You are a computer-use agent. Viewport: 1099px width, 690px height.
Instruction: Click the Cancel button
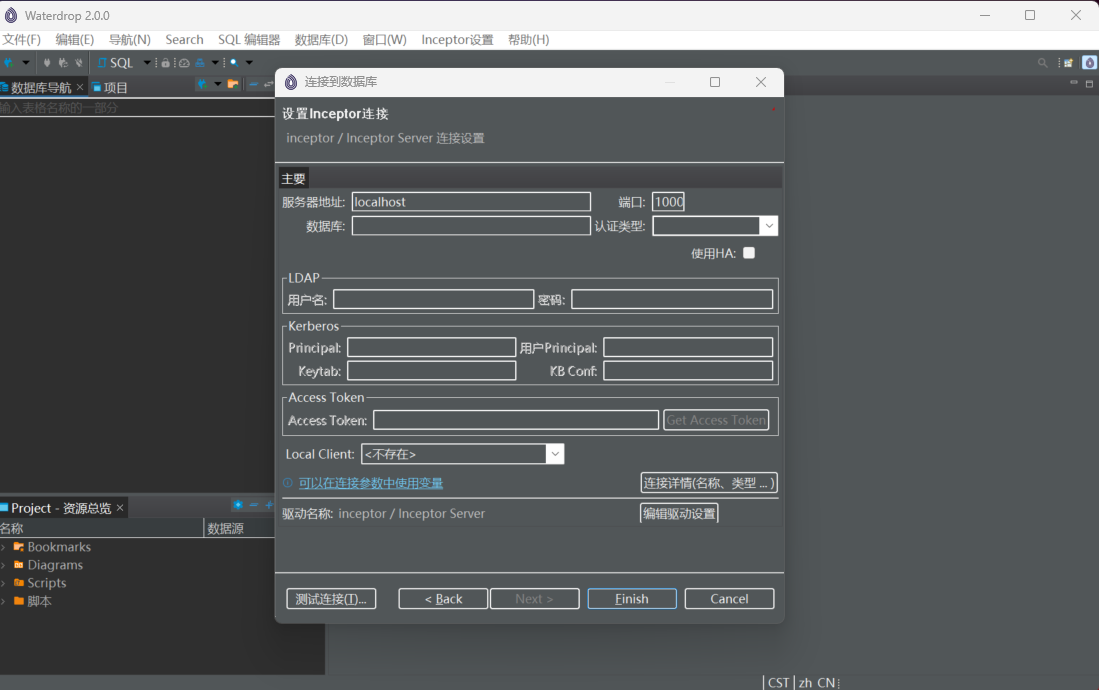tap(729, 599)
